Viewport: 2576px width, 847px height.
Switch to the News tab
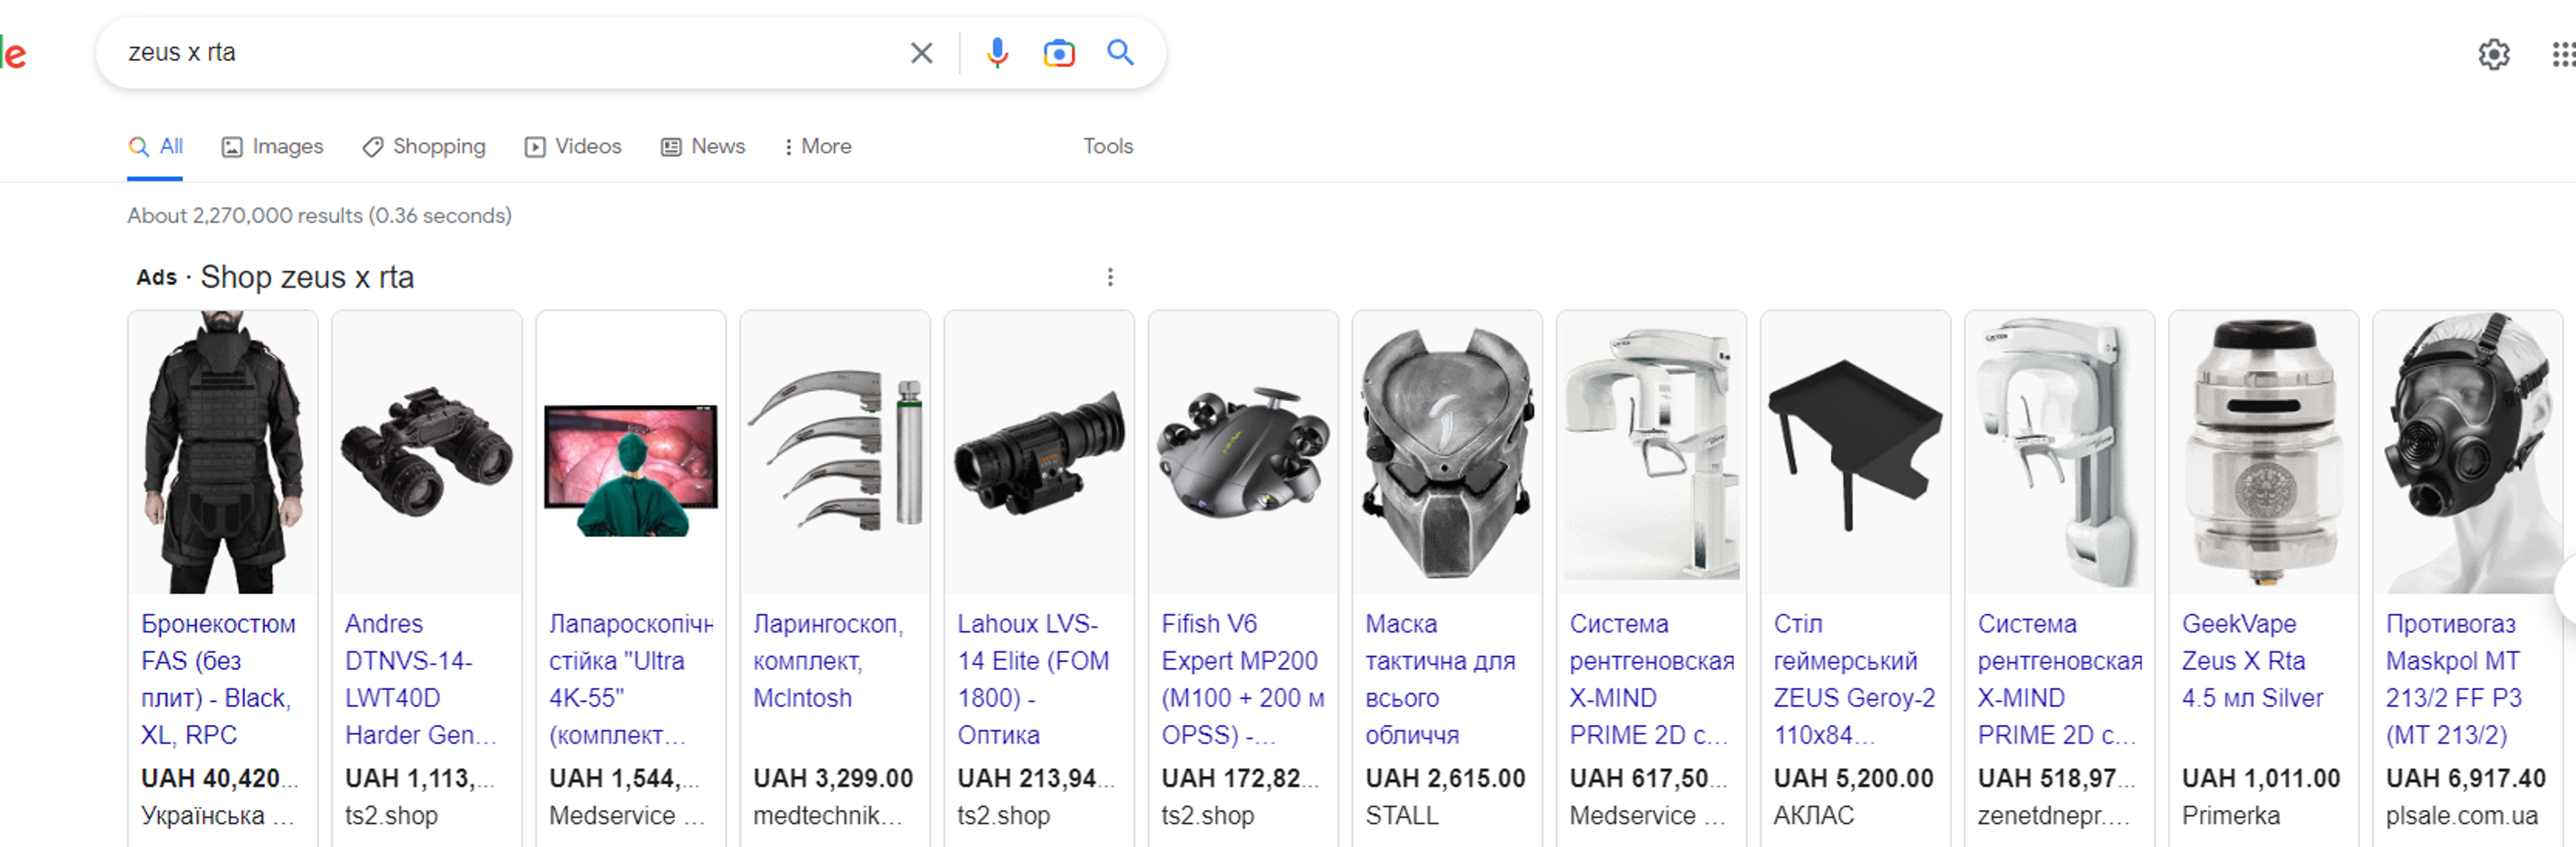tap(703, 147)
